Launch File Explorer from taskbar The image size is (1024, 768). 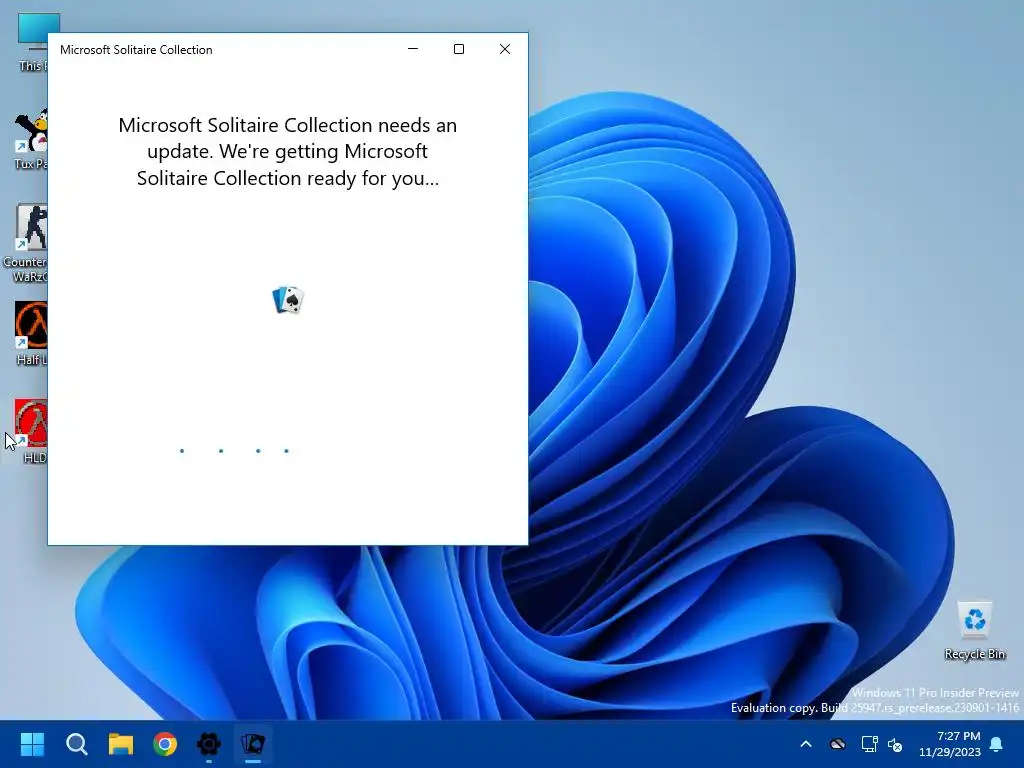click(121, 744)
